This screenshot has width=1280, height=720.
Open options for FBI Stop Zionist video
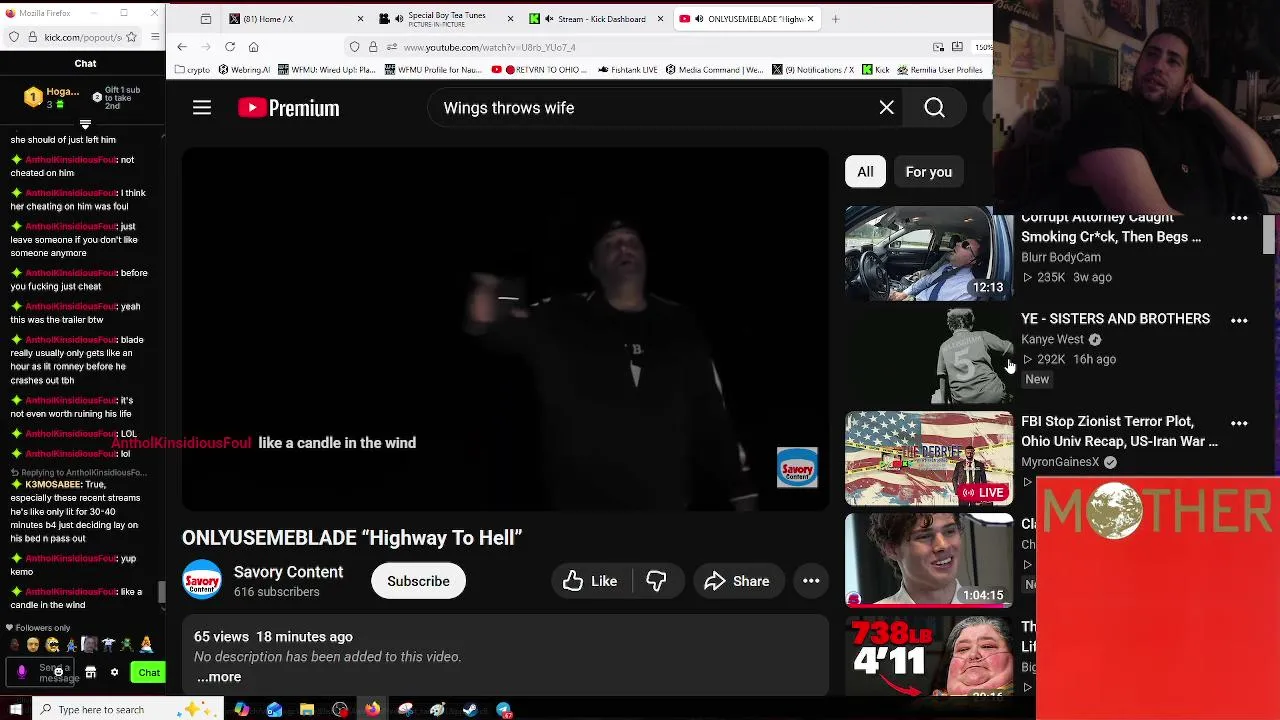coord(1239,423)
